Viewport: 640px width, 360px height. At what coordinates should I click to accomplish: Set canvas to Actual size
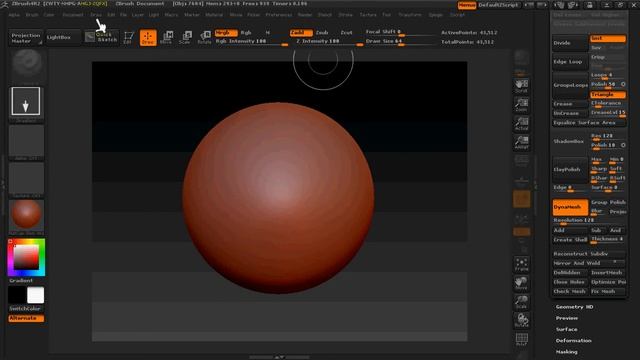pos(521,124)
